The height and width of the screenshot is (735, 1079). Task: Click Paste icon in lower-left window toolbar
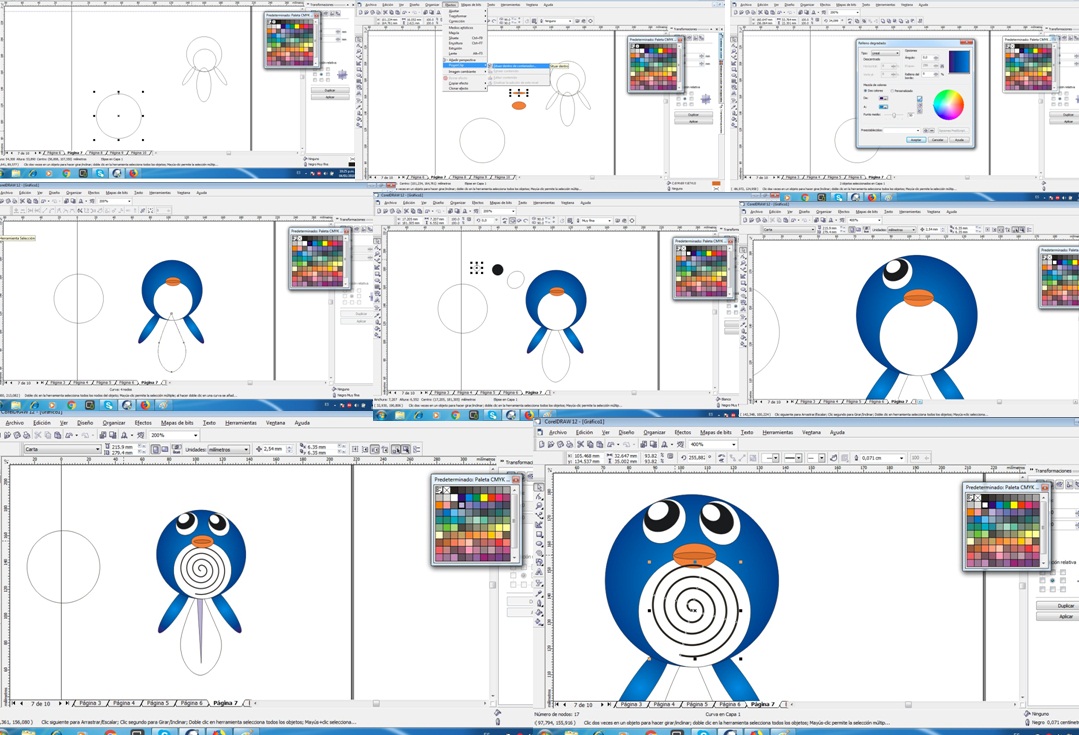pos(57,435)
